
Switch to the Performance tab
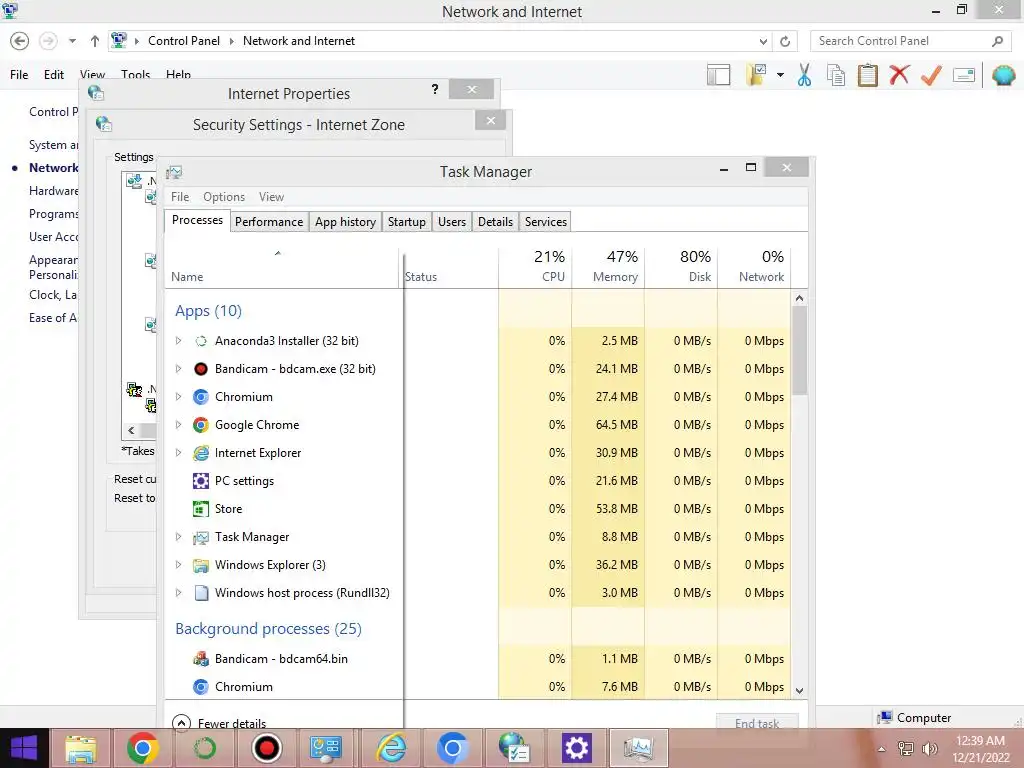click(269, 222)
